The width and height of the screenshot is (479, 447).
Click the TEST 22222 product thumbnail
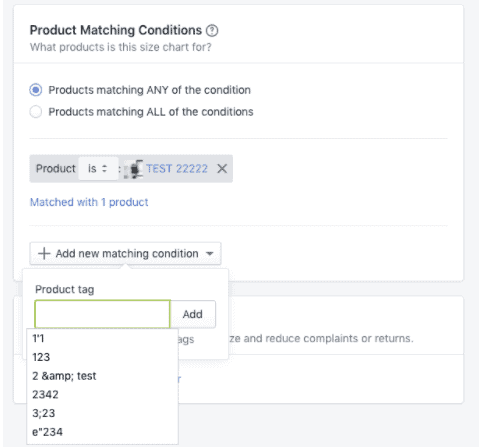pos(134,169)
